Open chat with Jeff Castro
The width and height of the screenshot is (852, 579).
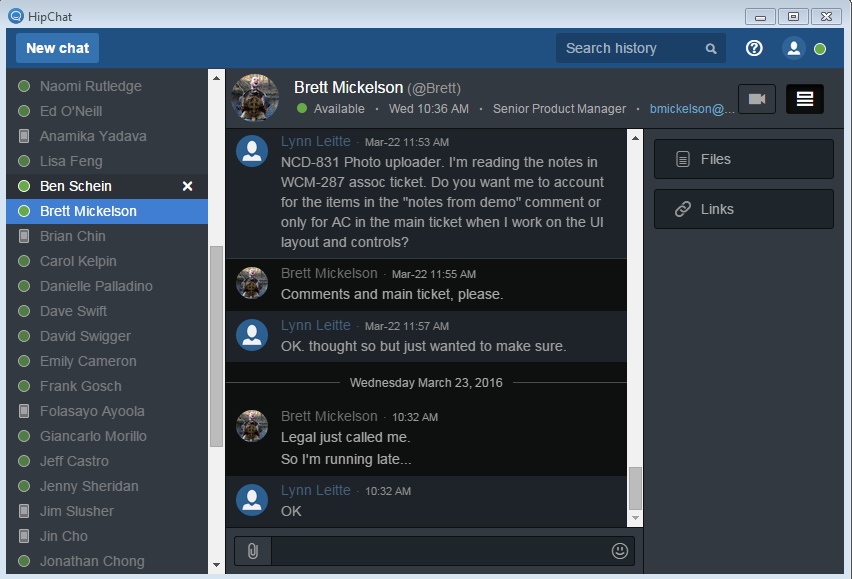(107, 461)
